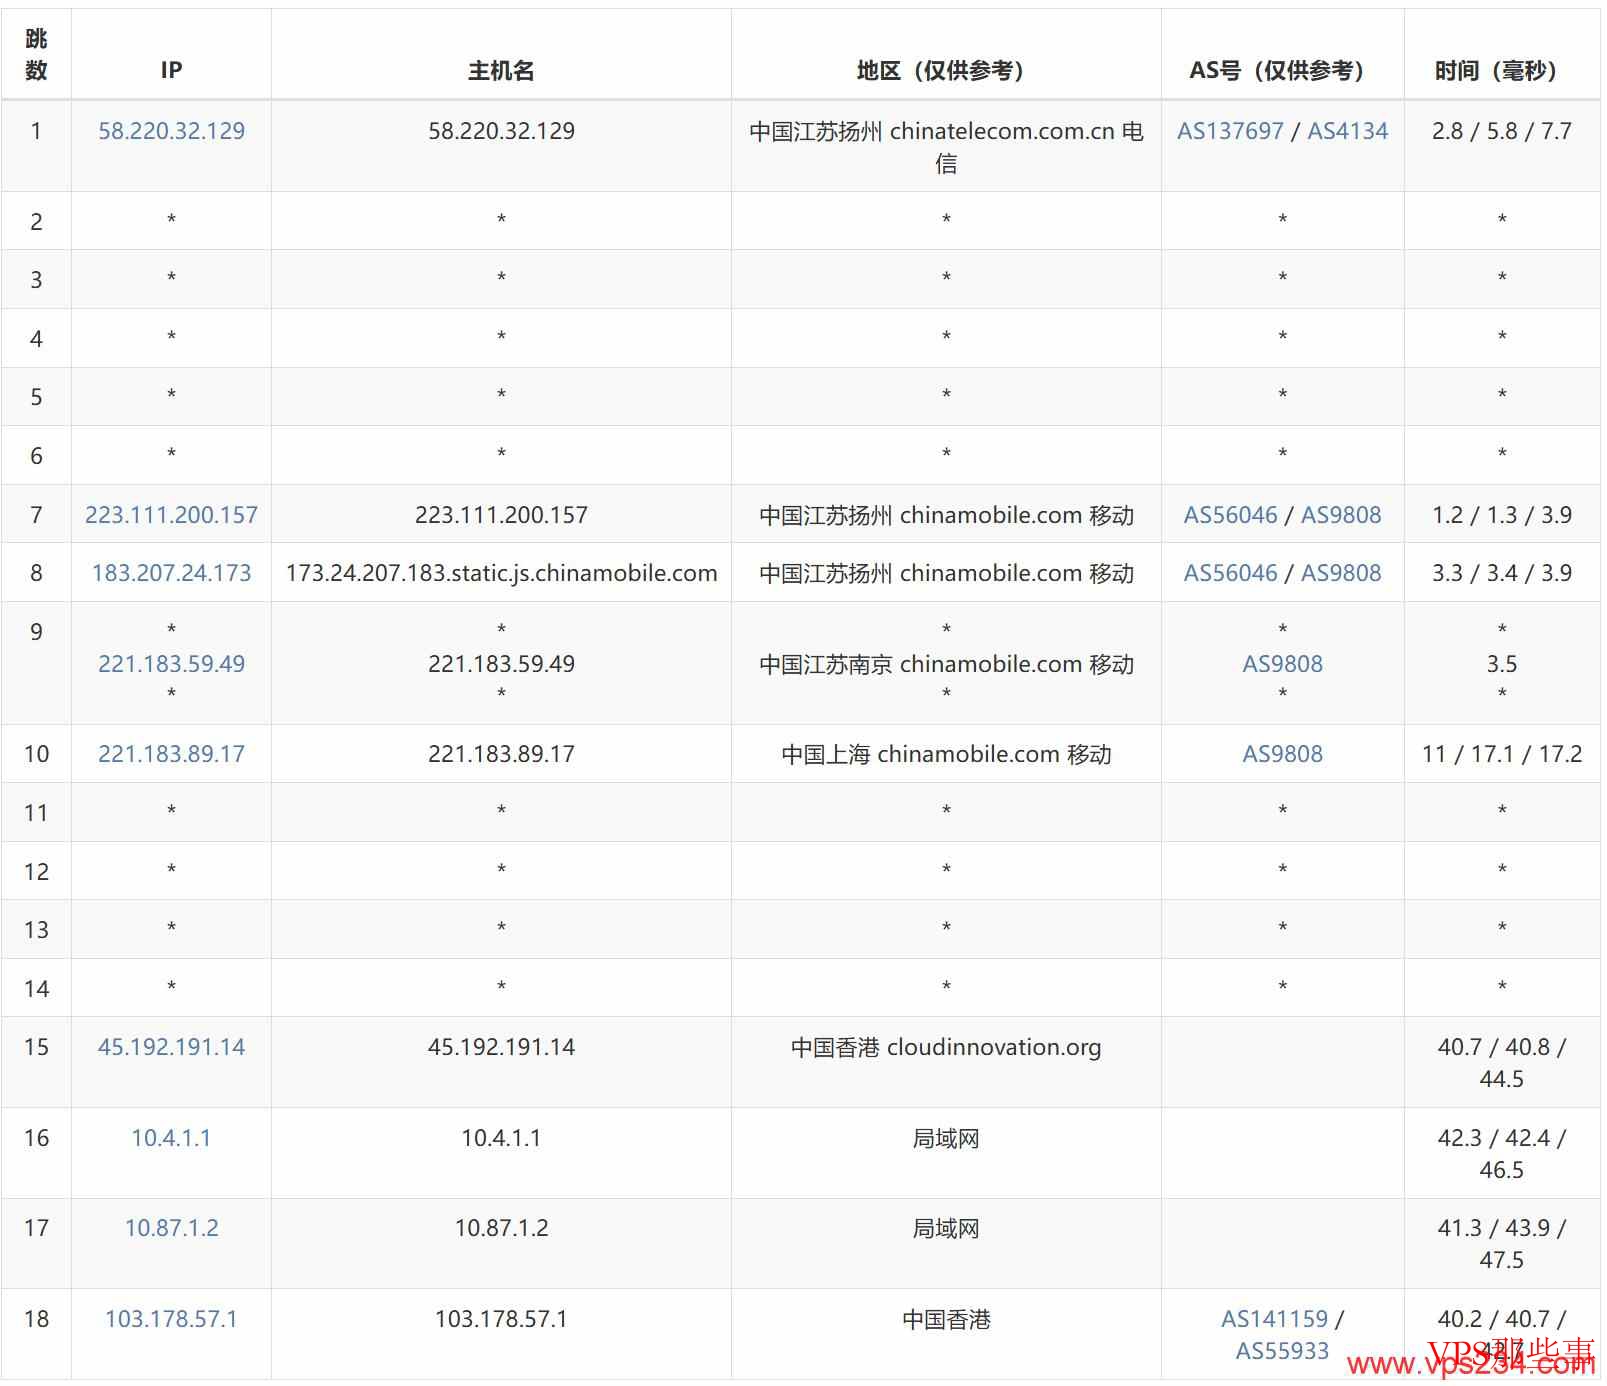1607x1386 pixels.
Task: Open IP link 10.87.1.2
Action: click(171, 1228)
